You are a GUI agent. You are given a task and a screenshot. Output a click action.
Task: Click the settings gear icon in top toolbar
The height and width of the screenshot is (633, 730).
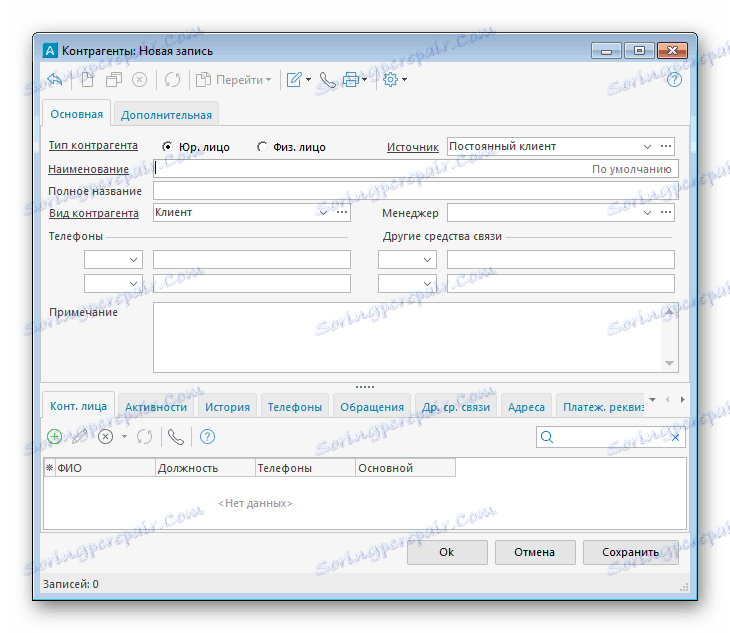pos(390,80)
